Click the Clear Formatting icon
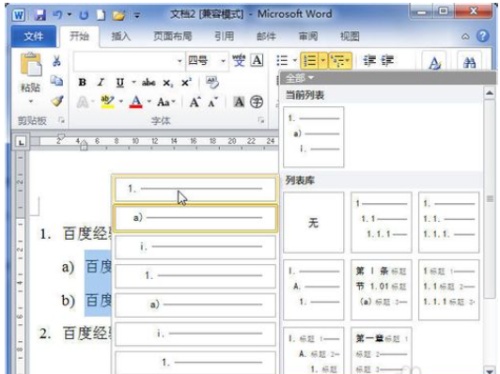The image size is (500, 374). (212, 82)
